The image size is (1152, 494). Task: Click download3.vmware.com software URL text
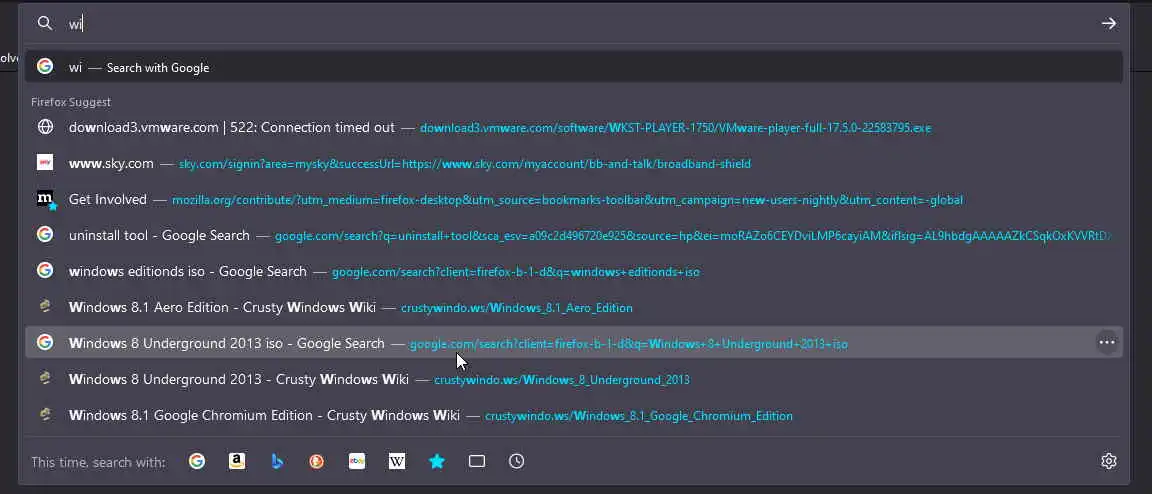675,128
